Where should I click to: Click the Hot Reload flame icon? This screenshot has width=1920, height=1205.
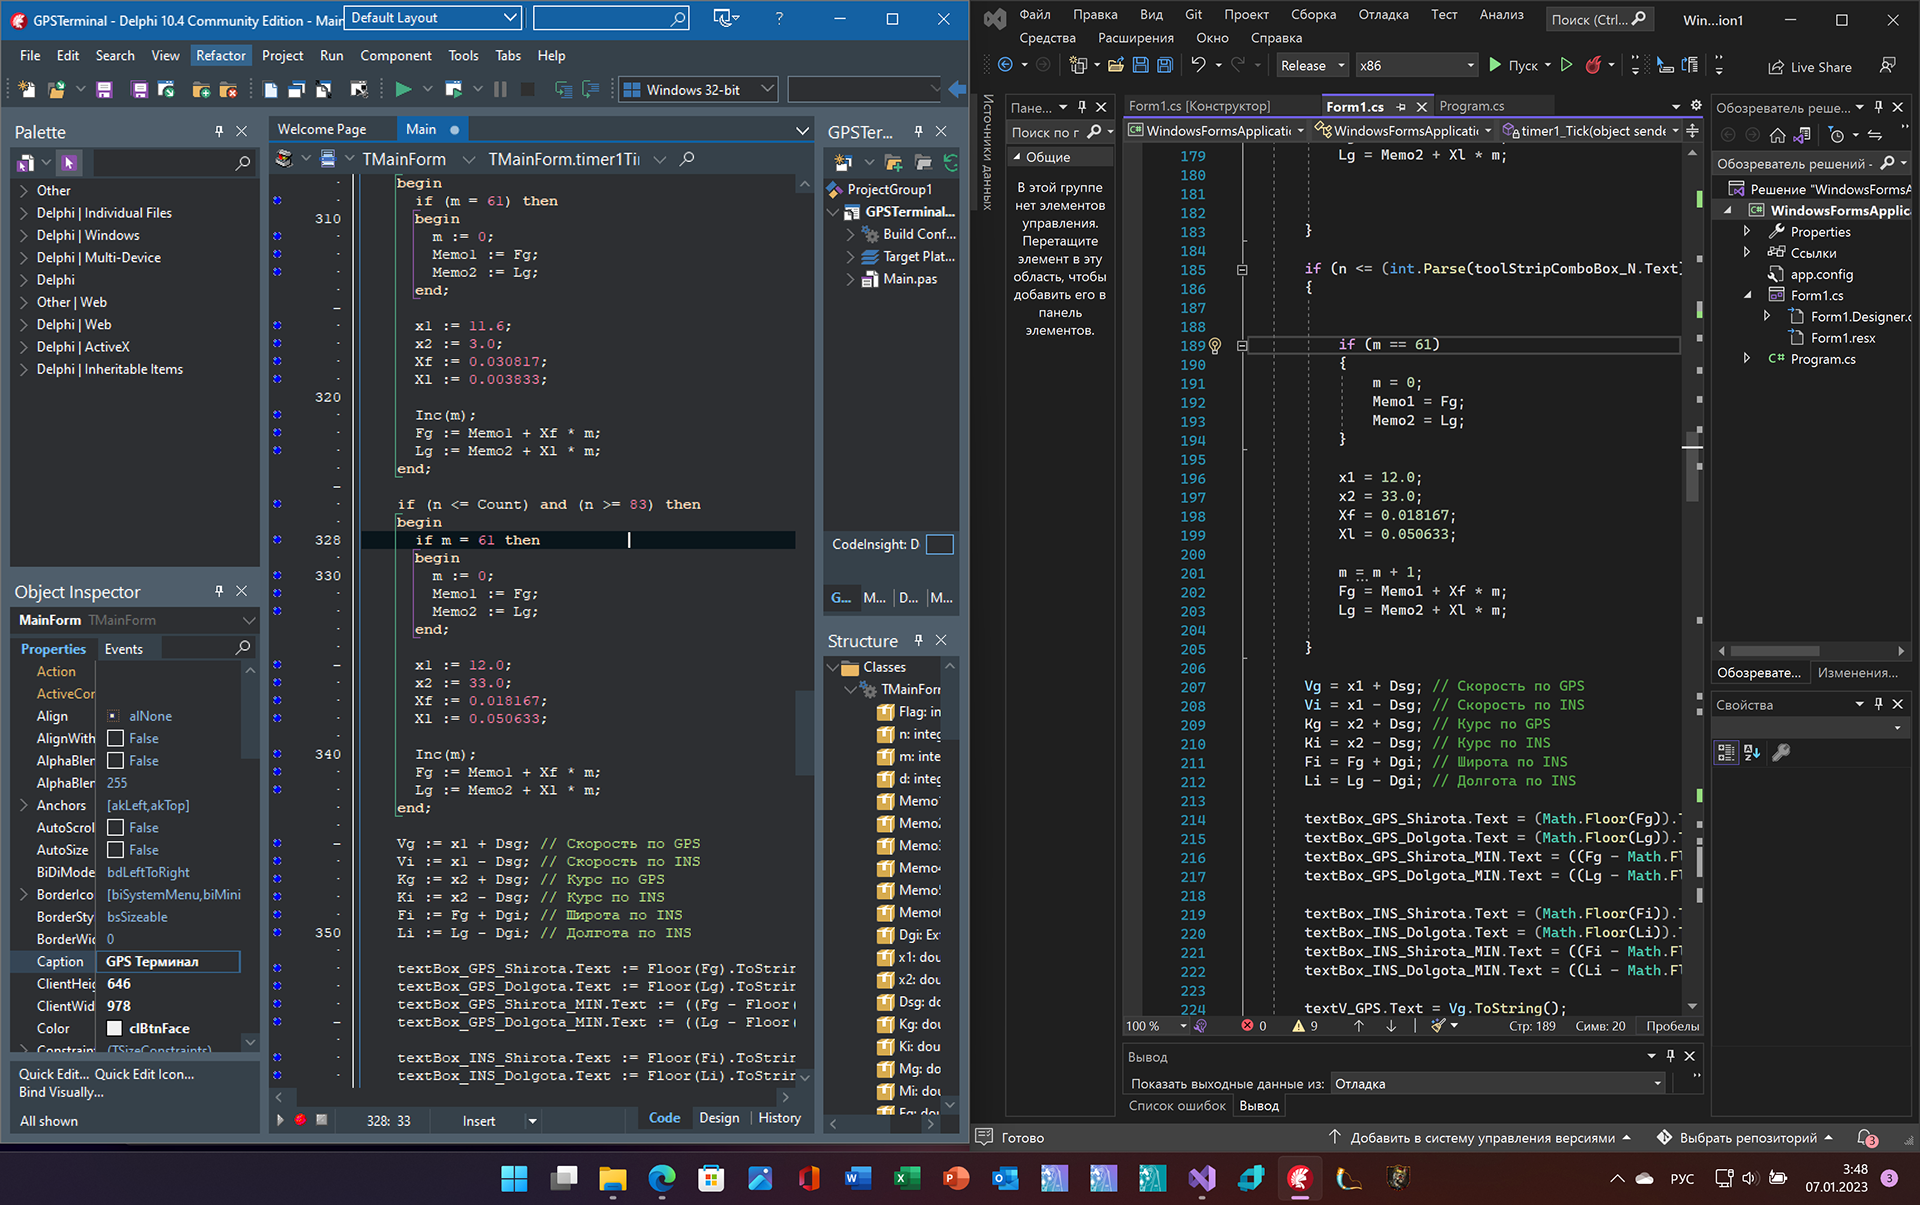(1593, 66)
